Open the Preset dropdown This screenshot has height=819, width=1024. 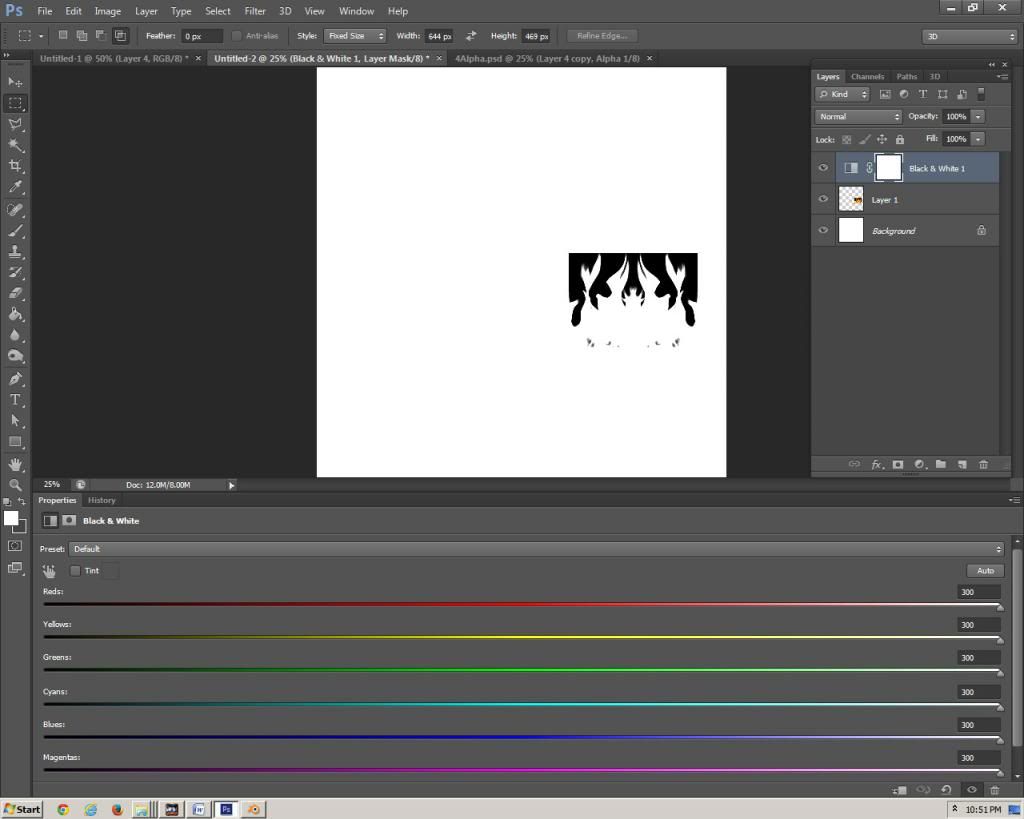[536, 549]
